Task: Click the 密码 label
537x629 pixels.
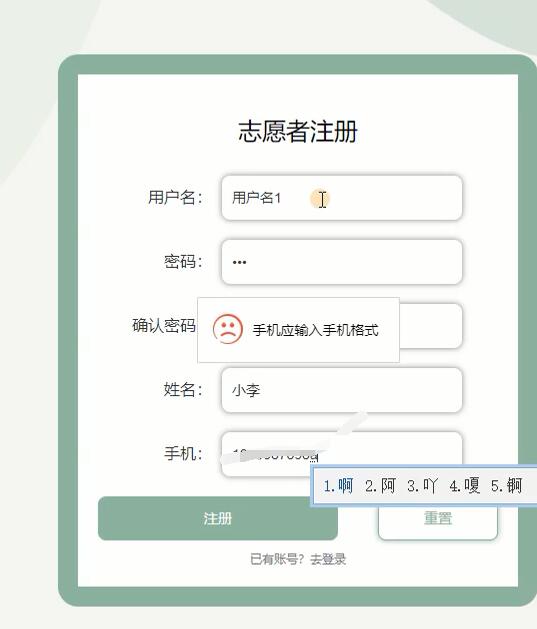Action: [184, 262]
